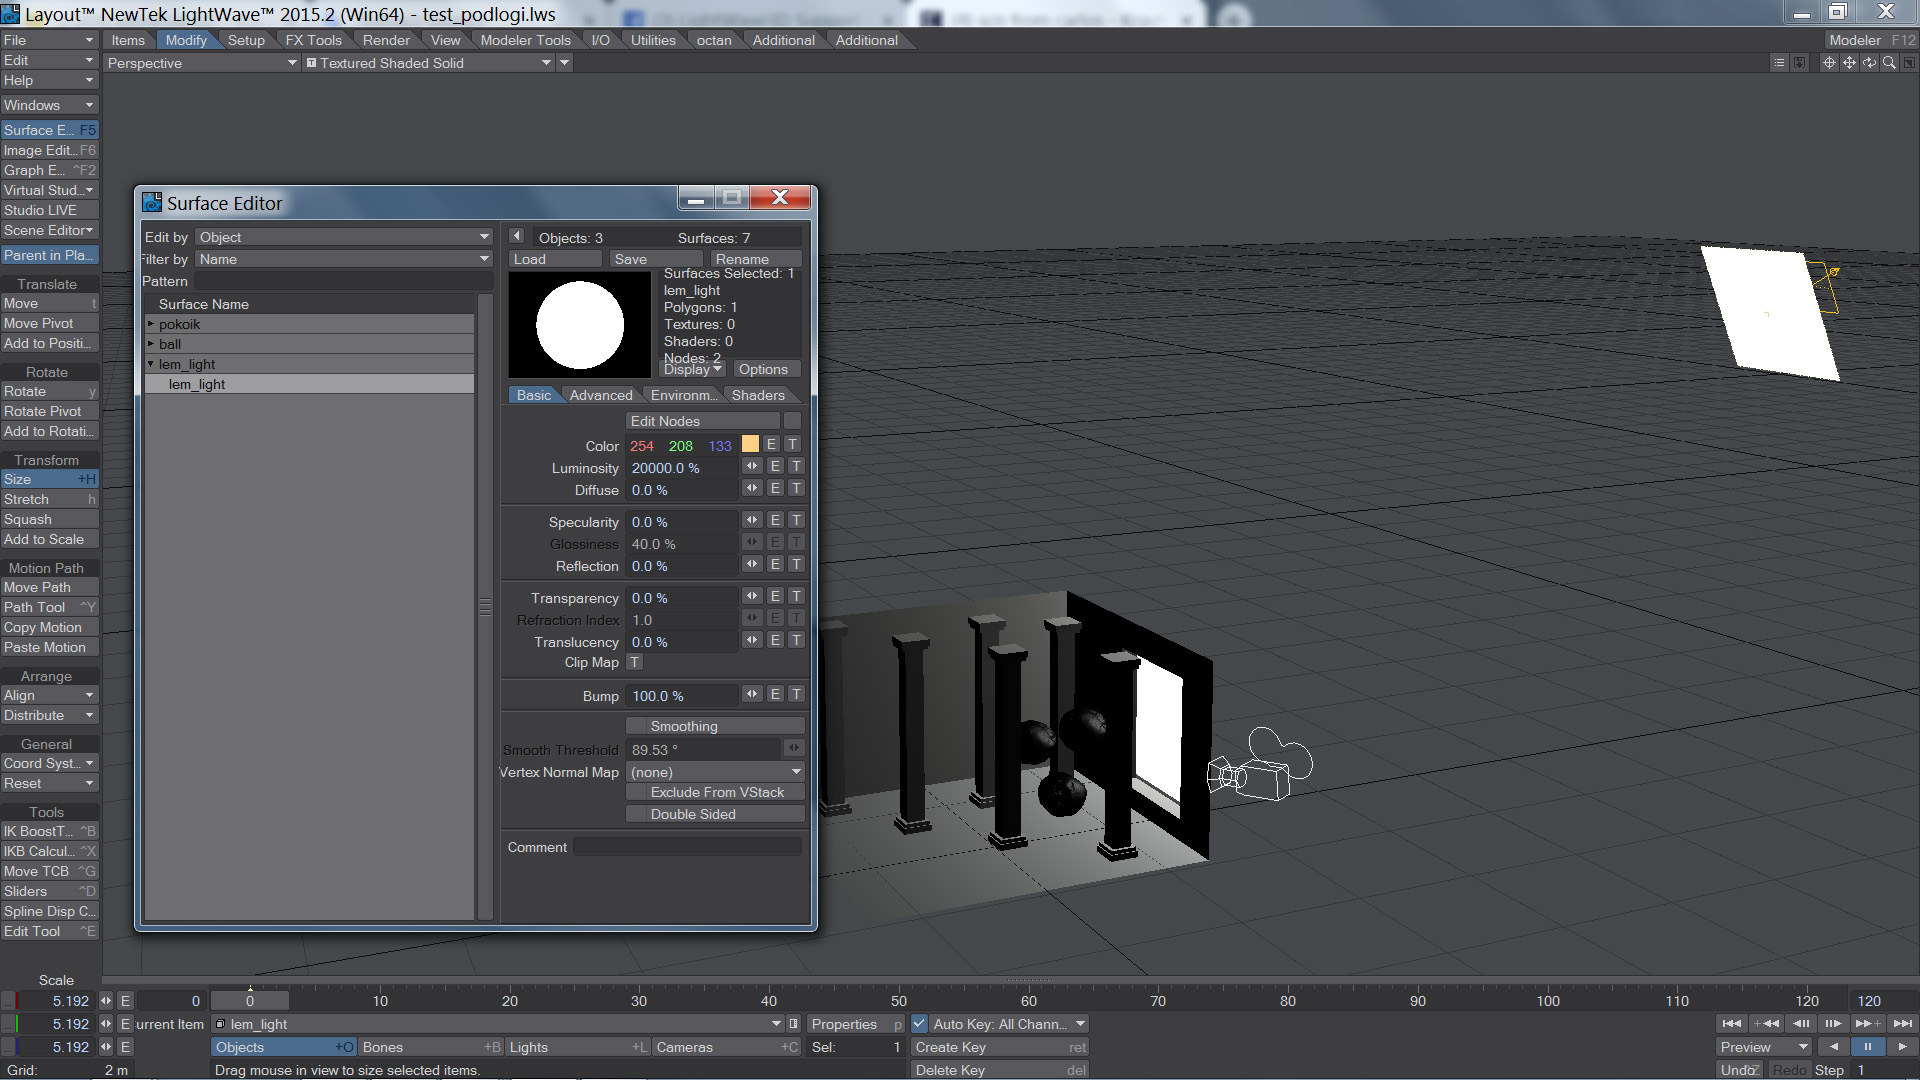Viewport: 1920px width, 1080px height.
Task: Click the viewport rotate icon
Action: point(1869,63)
